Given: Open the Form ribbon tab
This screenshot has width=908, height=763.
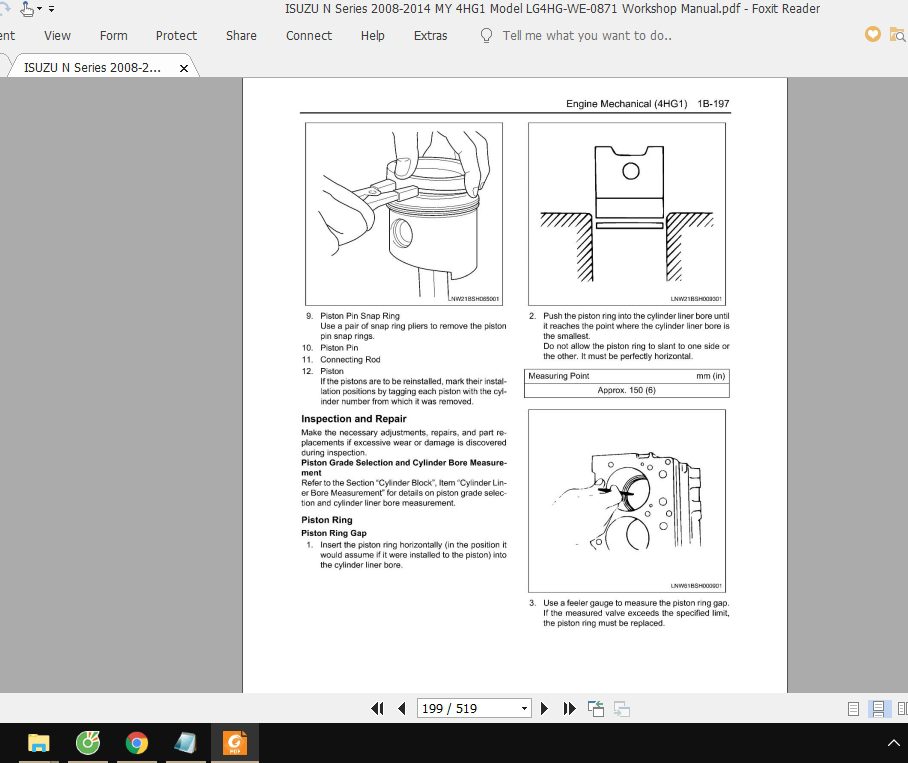Looking at the screenshot, I should pos(114,36).
